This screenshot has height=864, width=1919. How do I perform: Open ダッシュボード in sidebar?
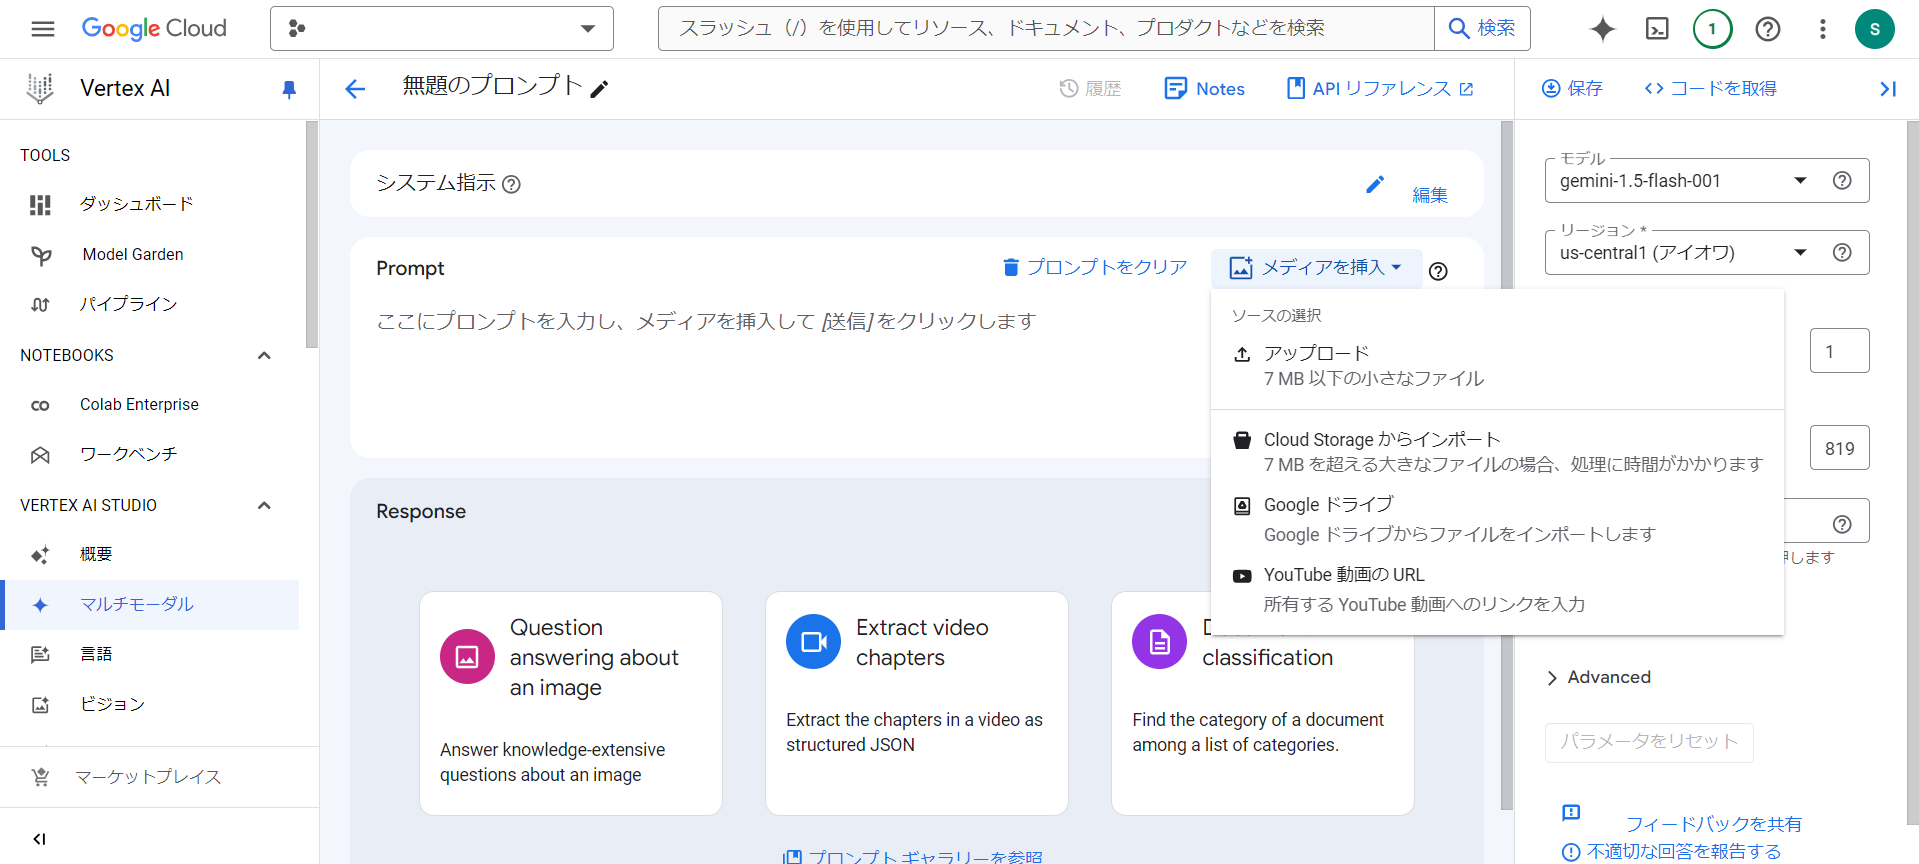pyautogui.click(x=150, y=205)
